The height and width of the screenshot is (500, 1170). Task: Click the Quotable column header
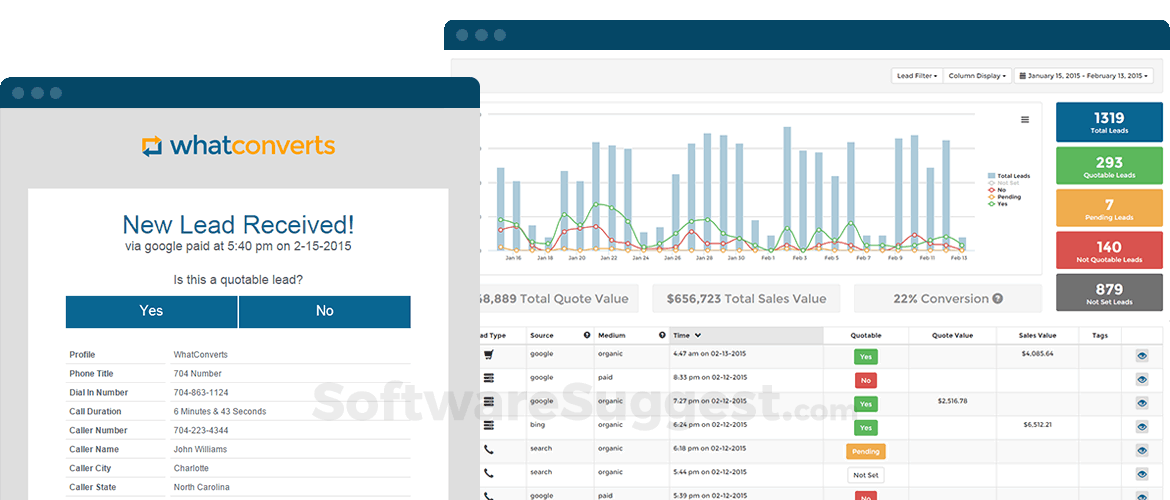click(x=865, y=335)
